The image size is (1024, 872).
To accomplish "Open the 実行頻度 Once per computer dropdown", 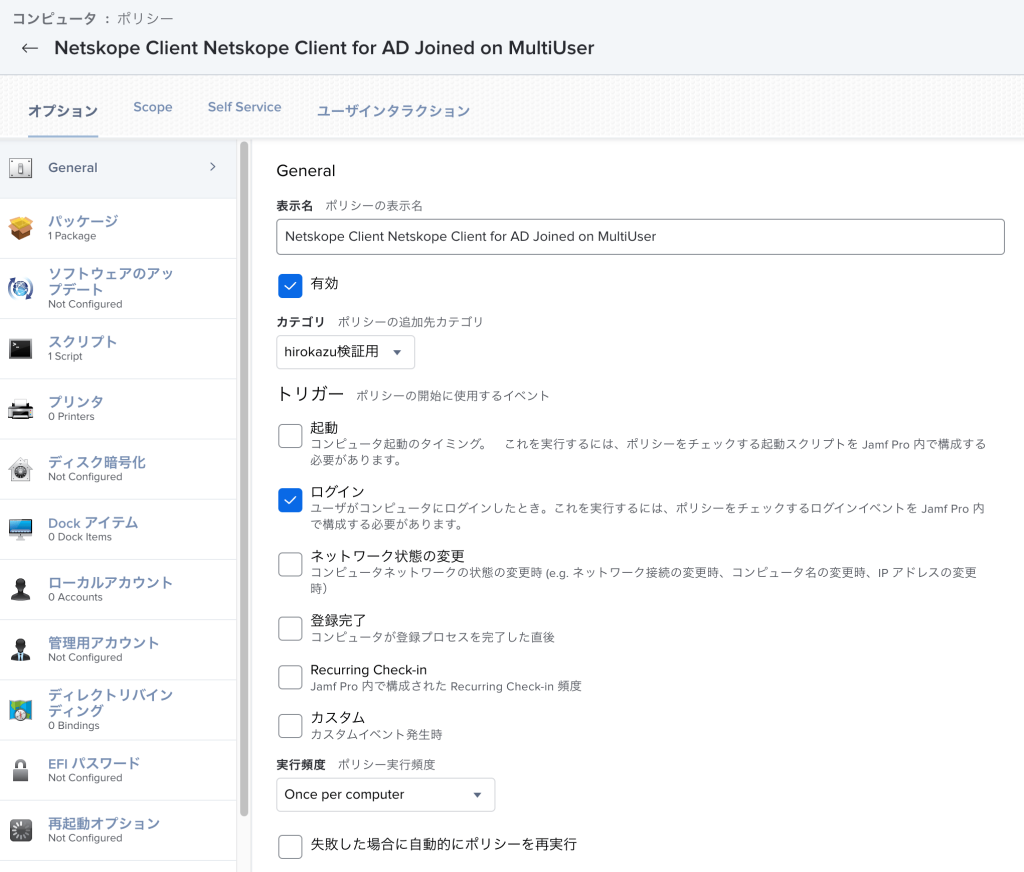I will tap(385, 795).
